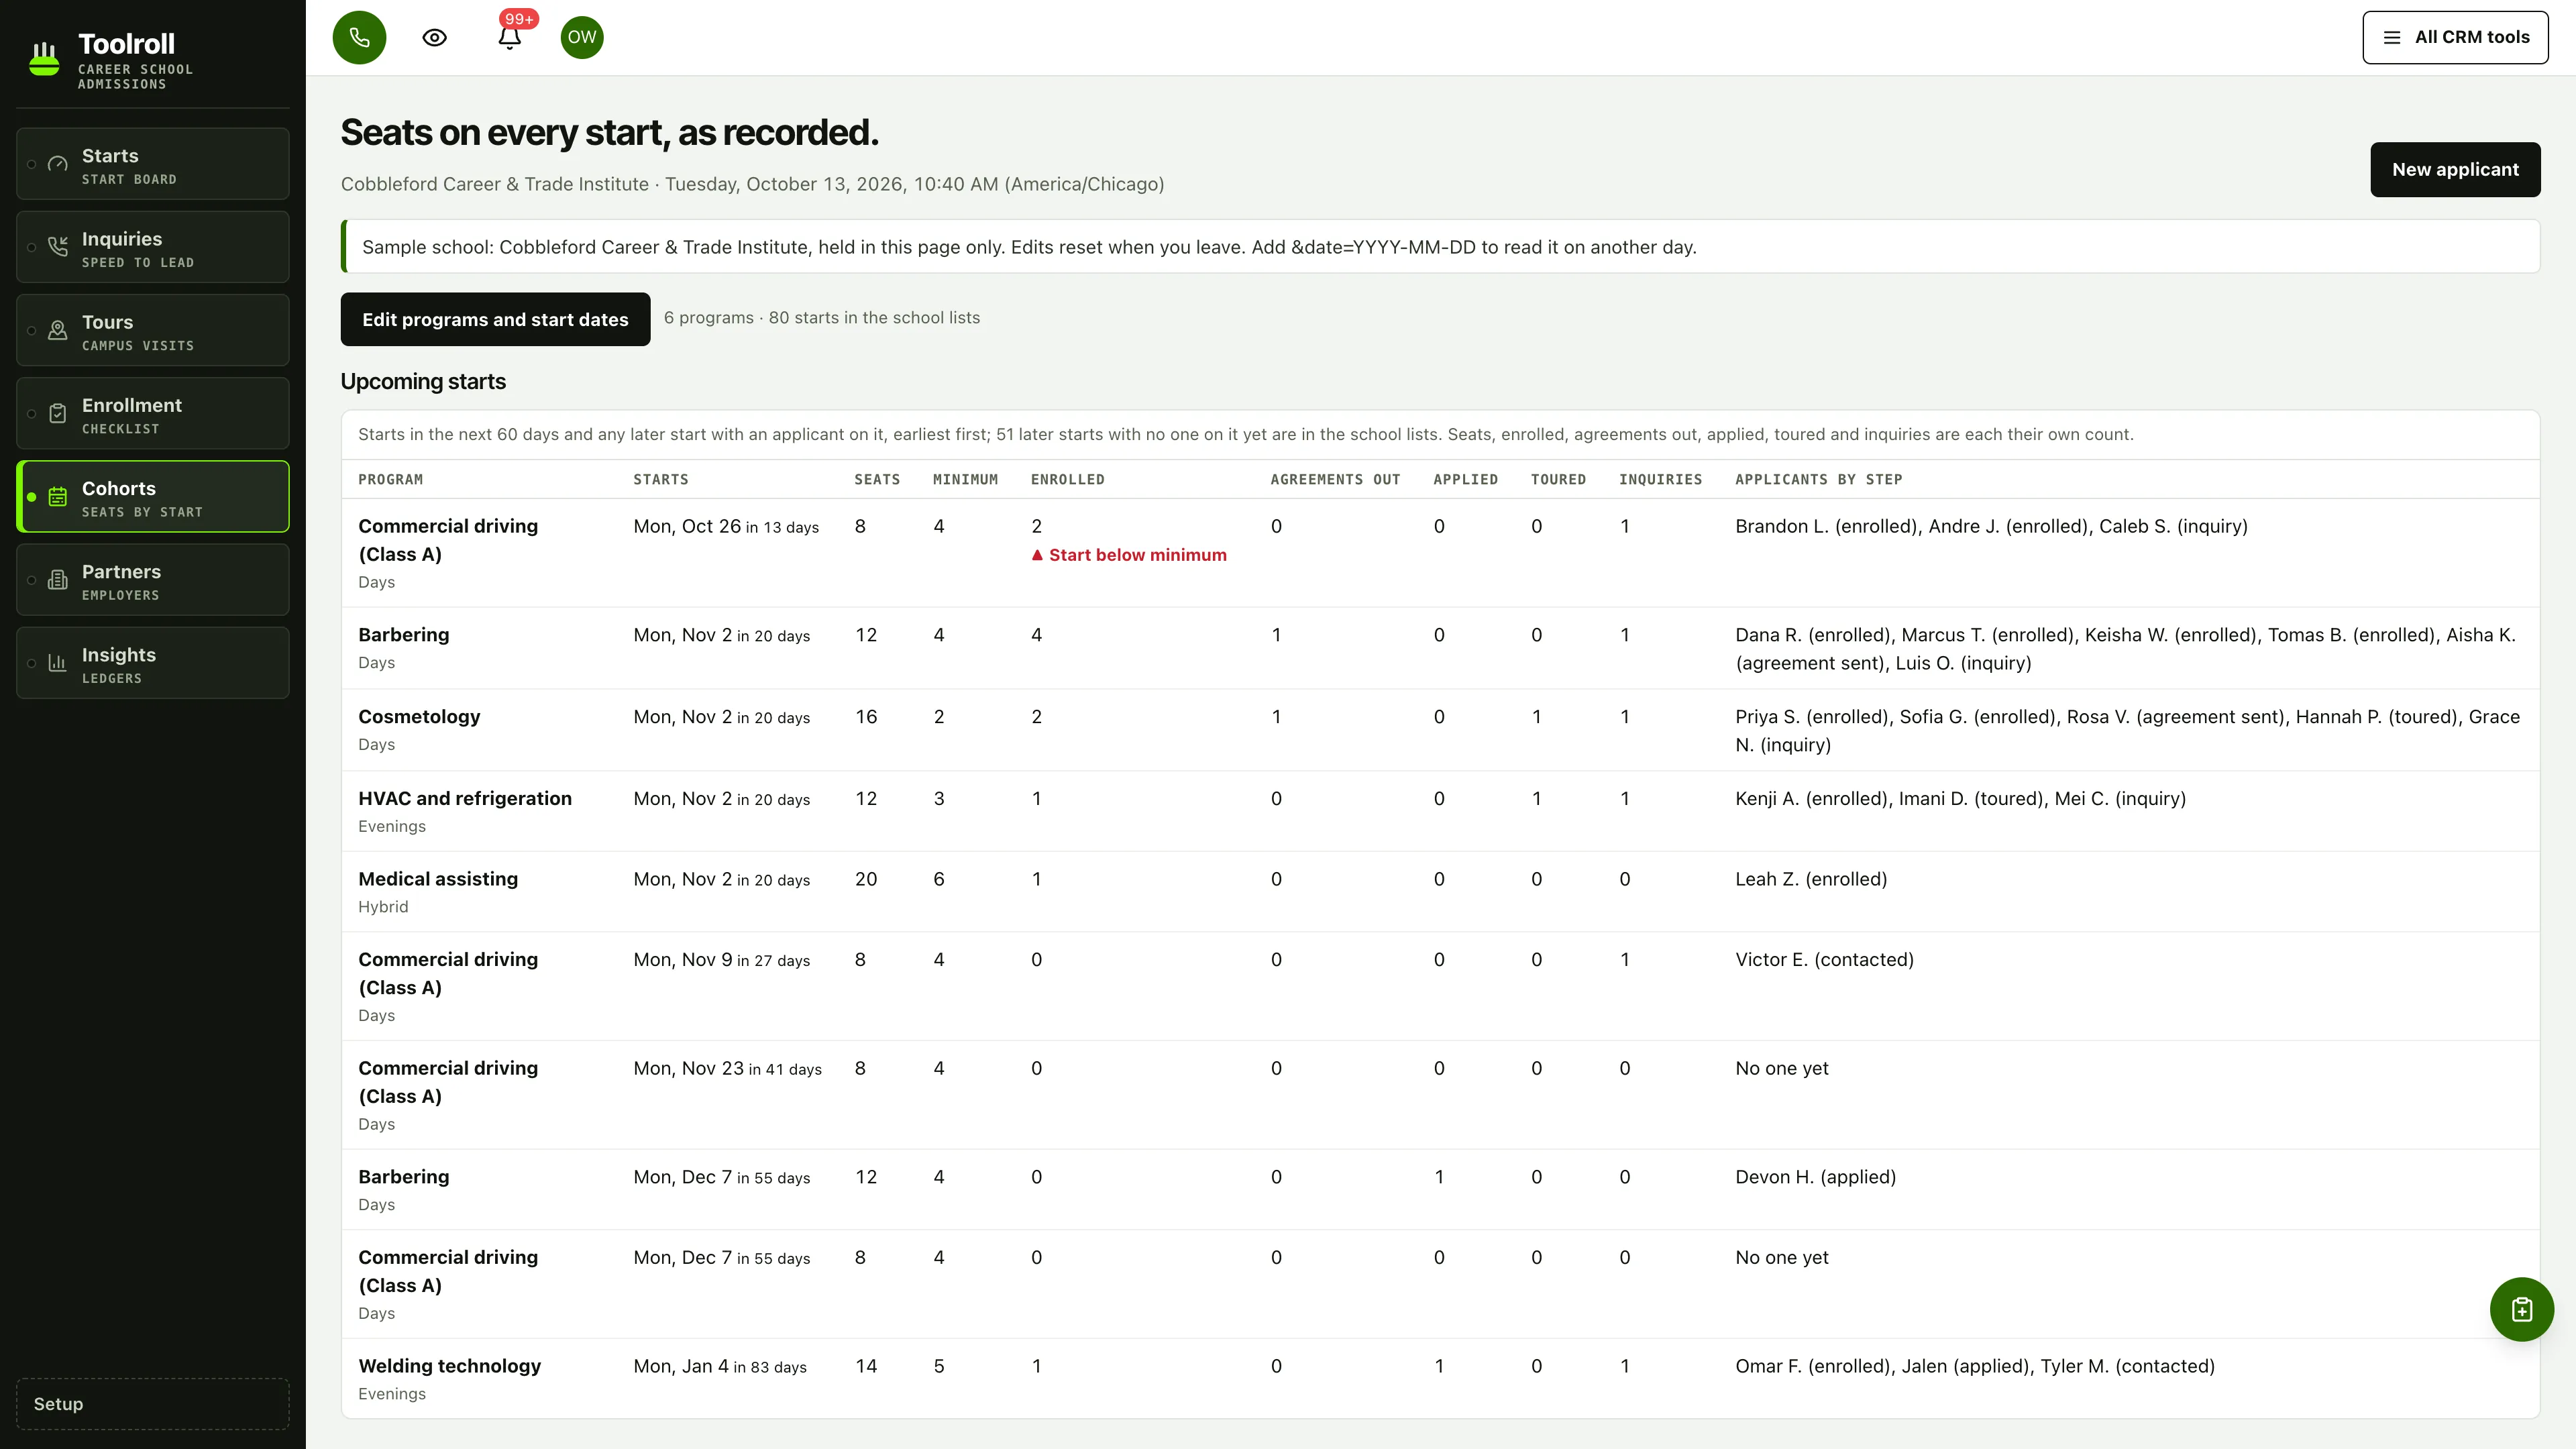Click the hamburger icon in All CRM tools
This screenshot has width=2576, height=1449.
pyautogui.click(x=2392, y=38)
